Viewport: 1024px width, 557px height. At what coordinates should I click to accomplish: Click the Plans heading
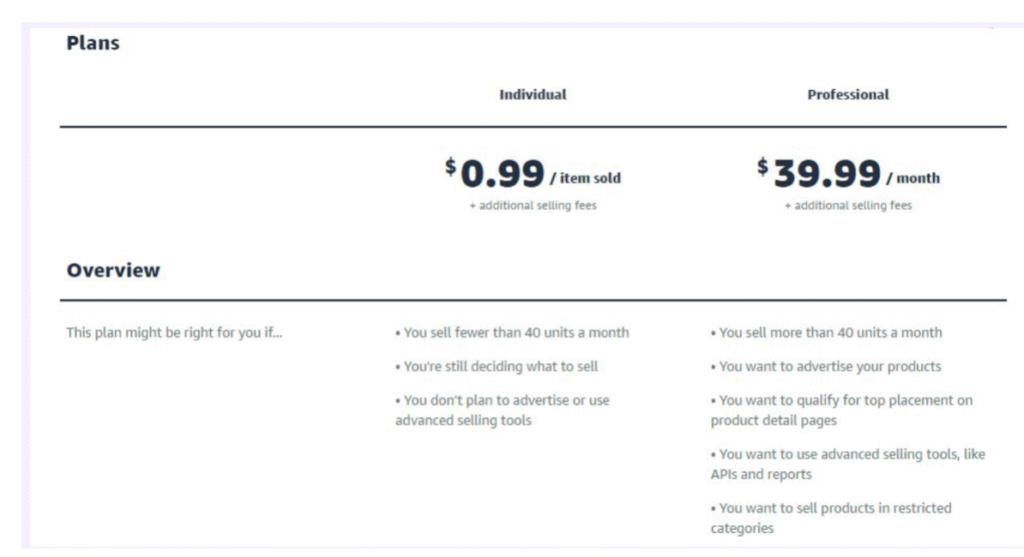93,44
